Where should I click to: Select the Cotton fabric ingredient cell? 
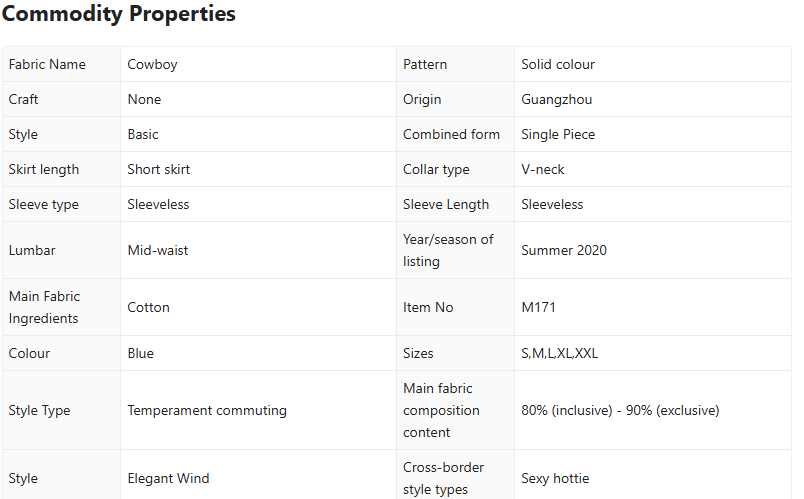point(148,307)
